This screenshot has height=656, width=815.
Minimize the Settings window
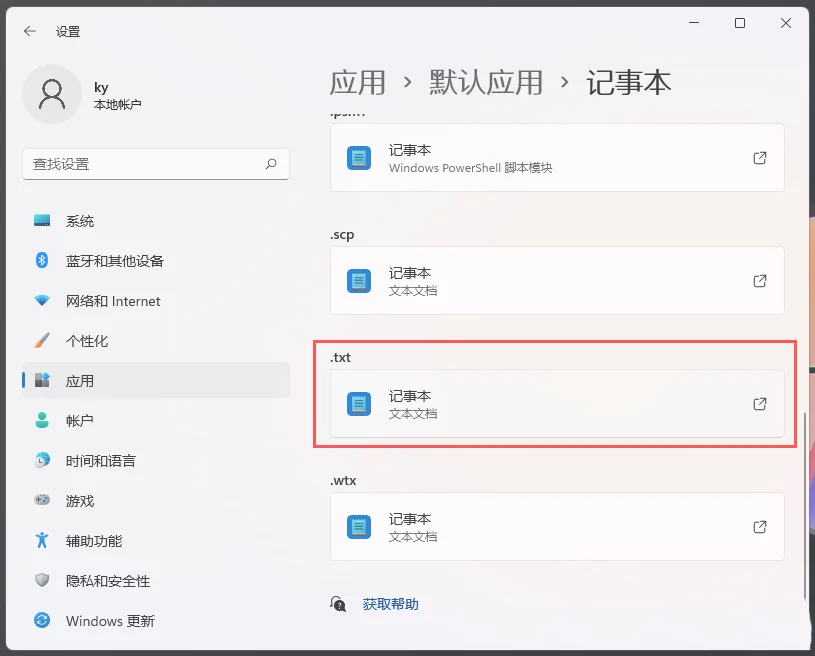(x=694, y=23)
